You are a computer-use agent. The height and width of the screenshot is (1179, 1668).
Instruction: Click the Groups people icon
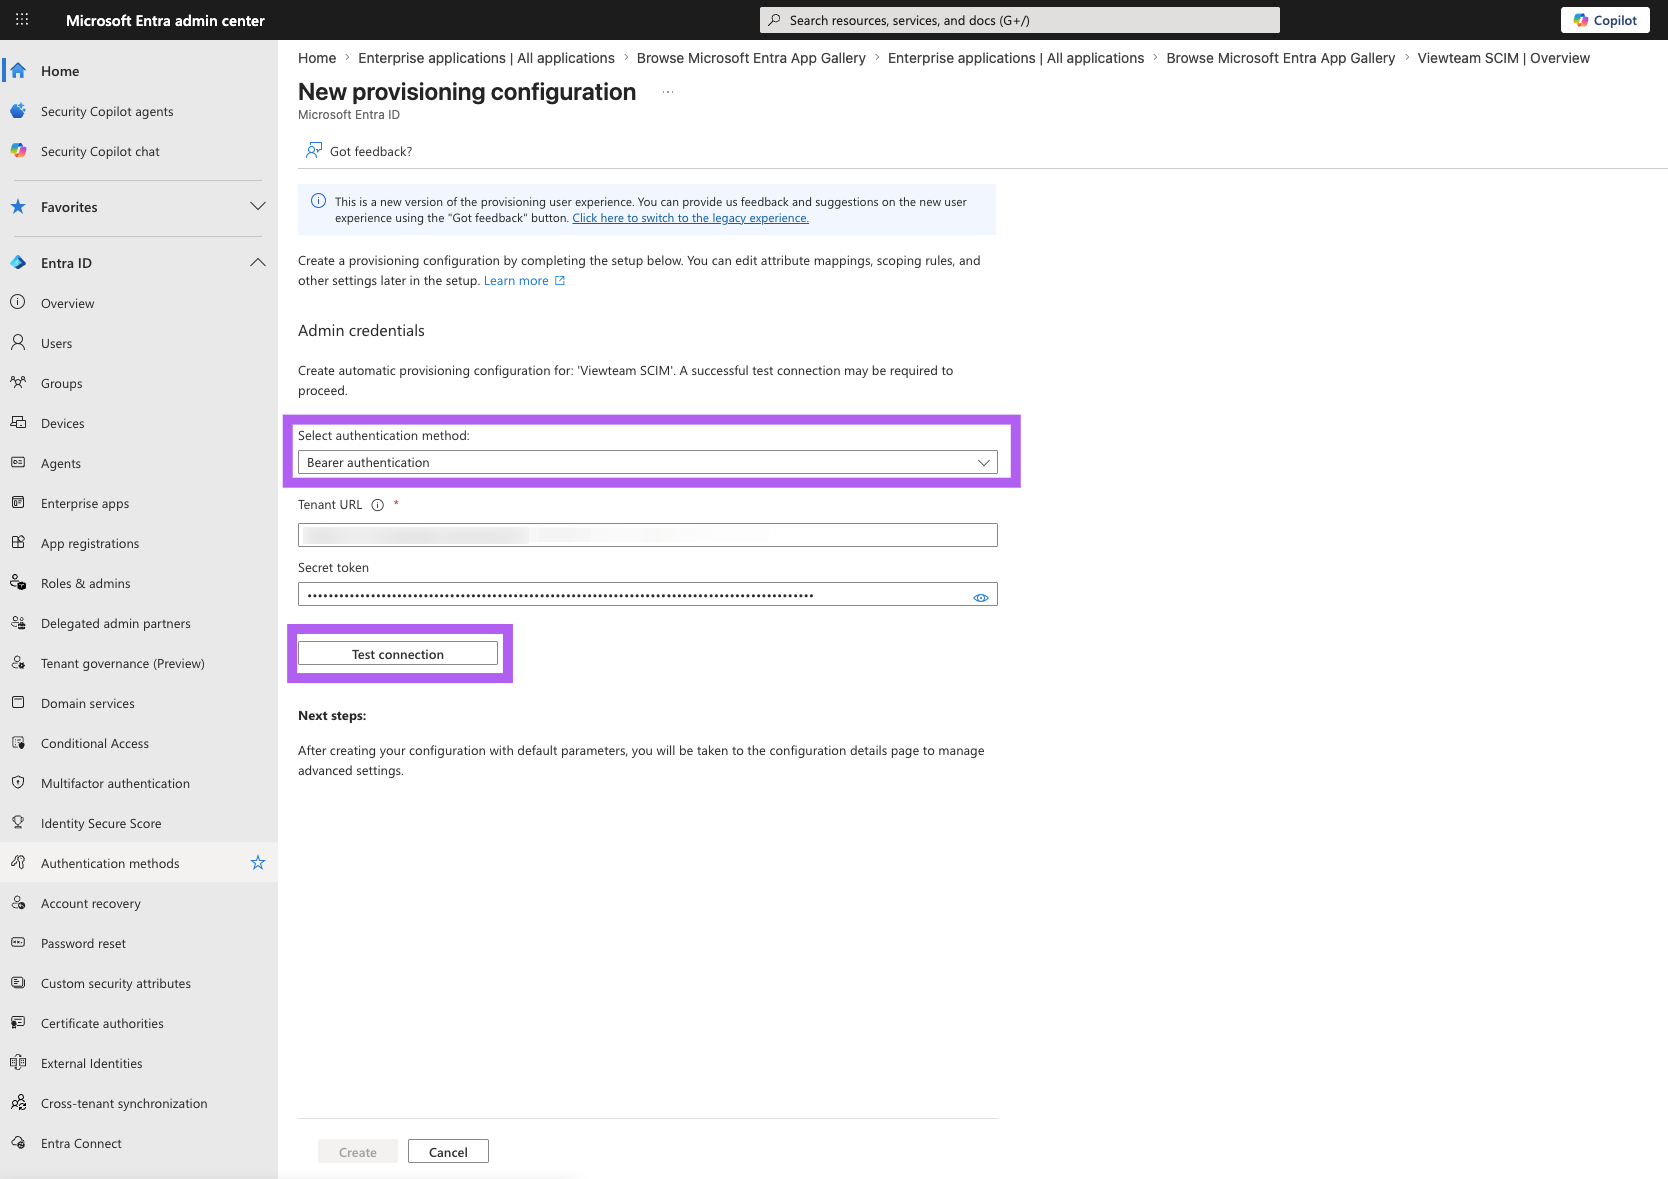[x=18, y=382]
